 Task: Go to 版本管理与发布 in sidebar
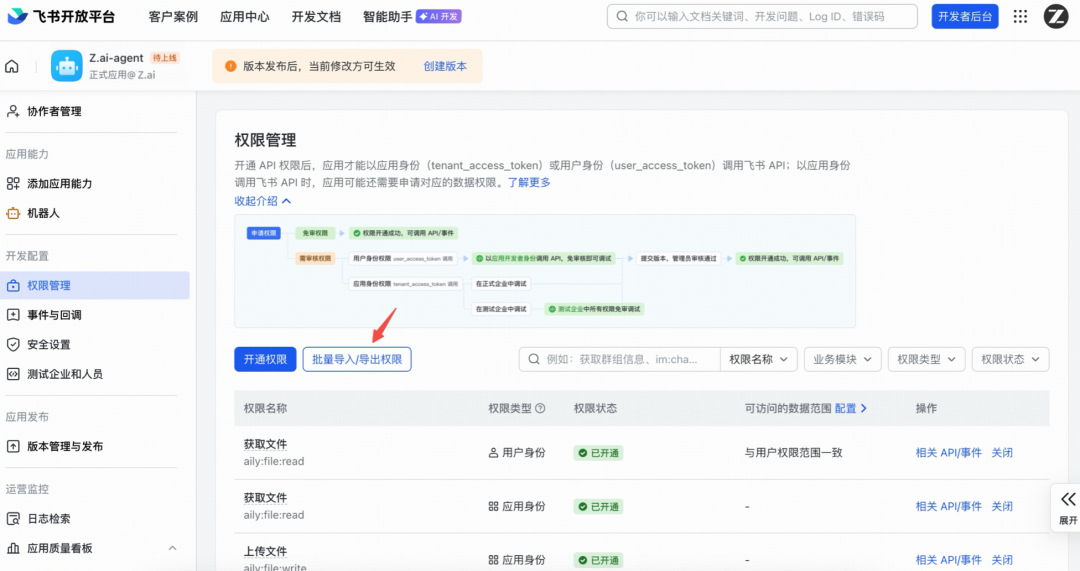[65, 446]
